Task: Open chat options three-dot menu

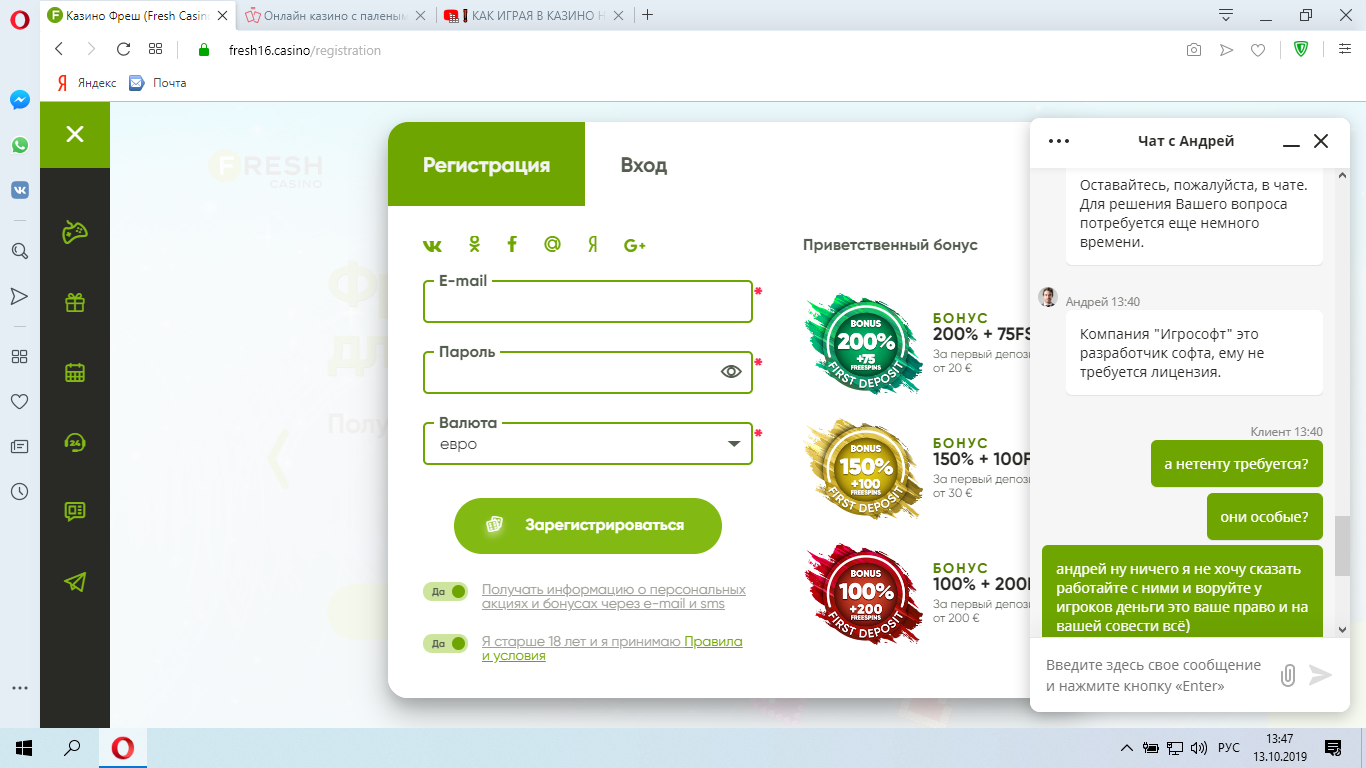Action: 1059,141
